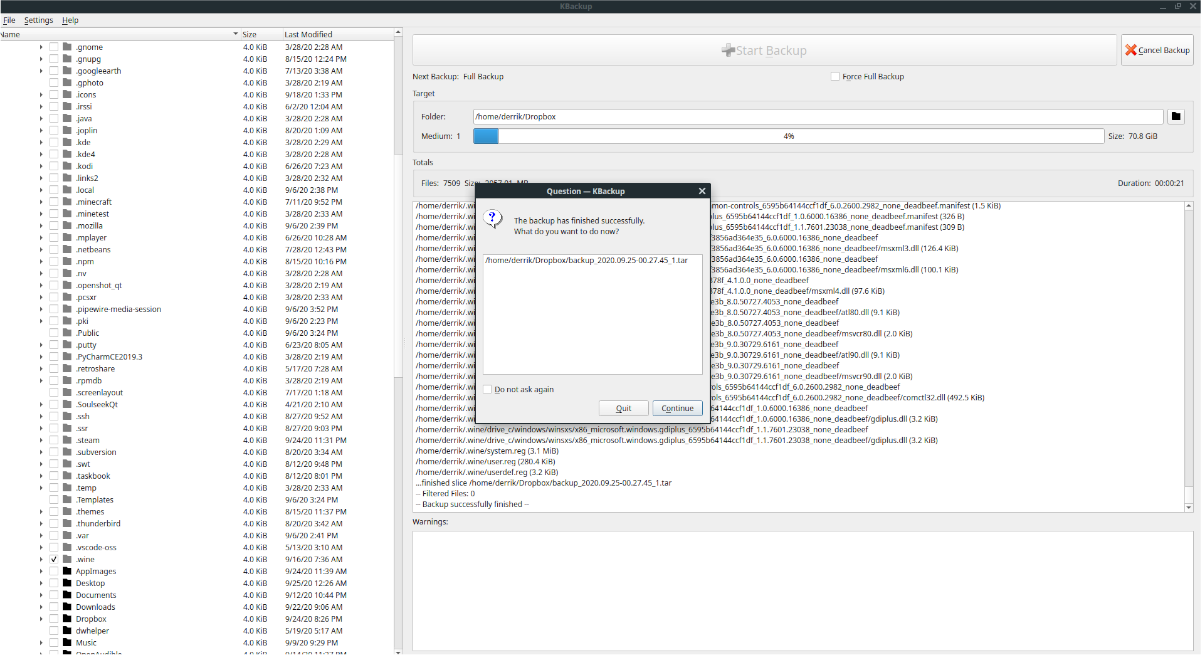Click the plus icon on Start Backup
Viewport: 1201px width, 655px height.
[x=729, y=49]
